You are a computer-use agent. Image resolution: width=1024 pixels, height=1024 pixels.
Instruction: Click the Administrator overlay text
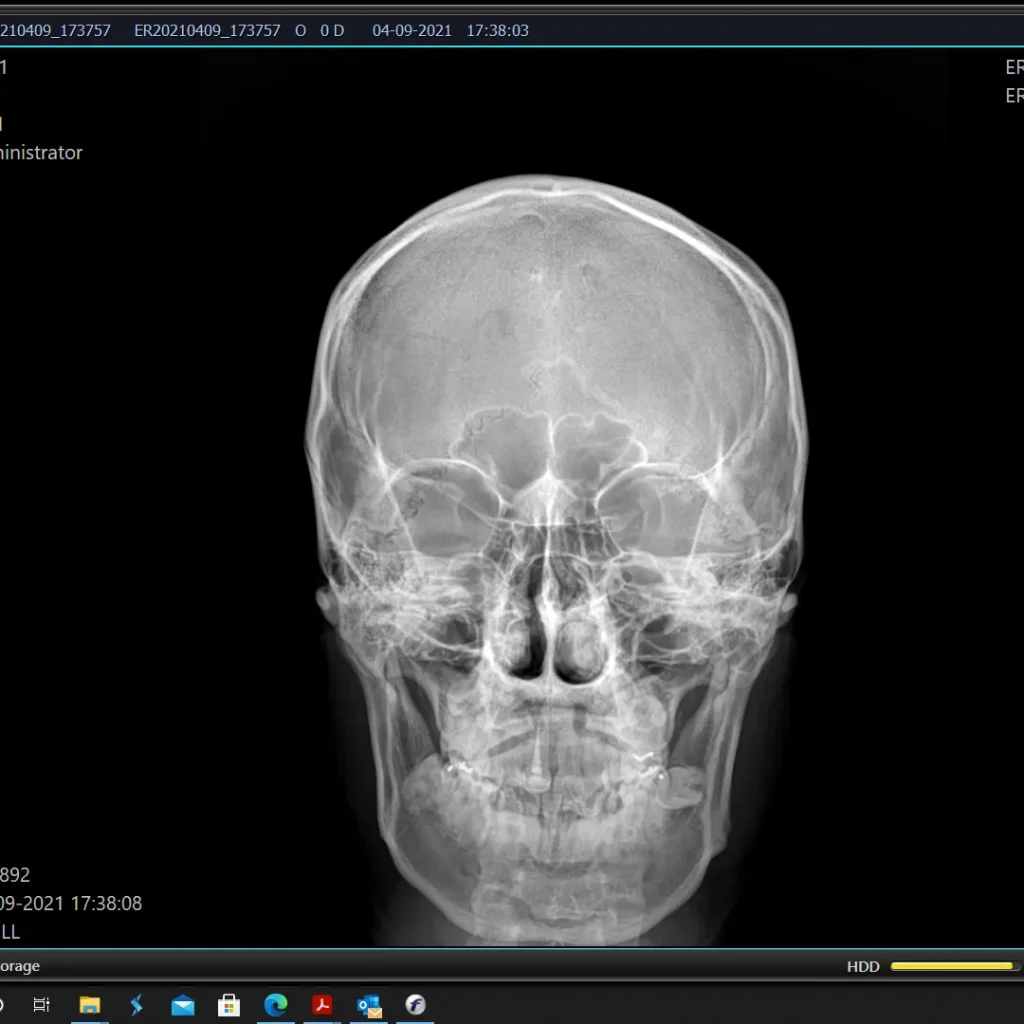(x=40, y=153)
